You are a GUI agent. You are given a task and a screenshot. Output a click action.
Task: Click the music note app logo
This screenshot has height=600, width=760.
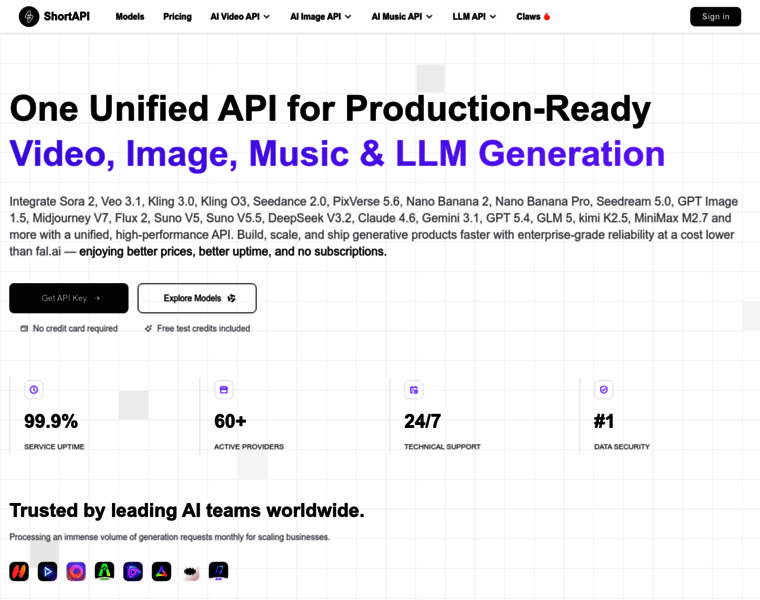tap(219, 571)
